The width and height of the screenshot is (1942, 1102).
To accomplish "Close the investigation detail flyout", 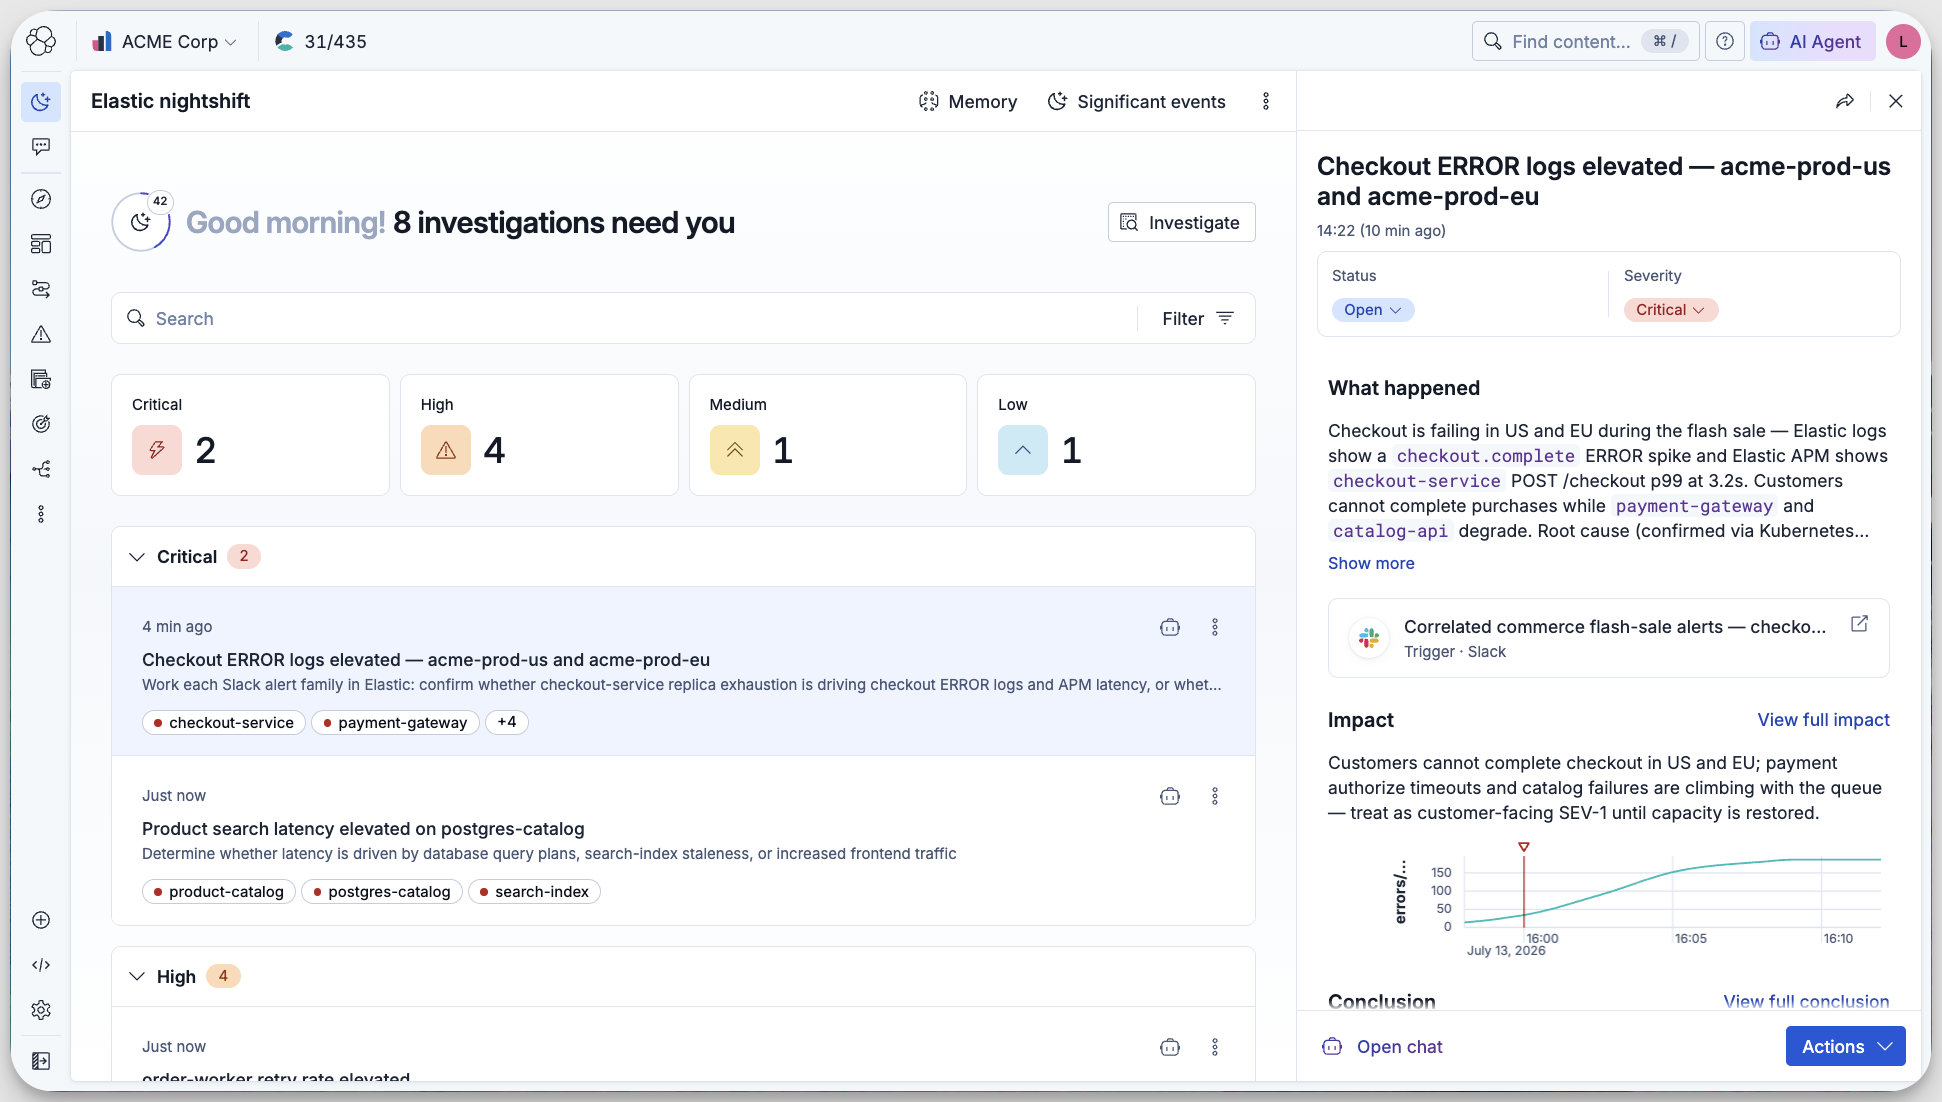I will (x=1895, y=101).
